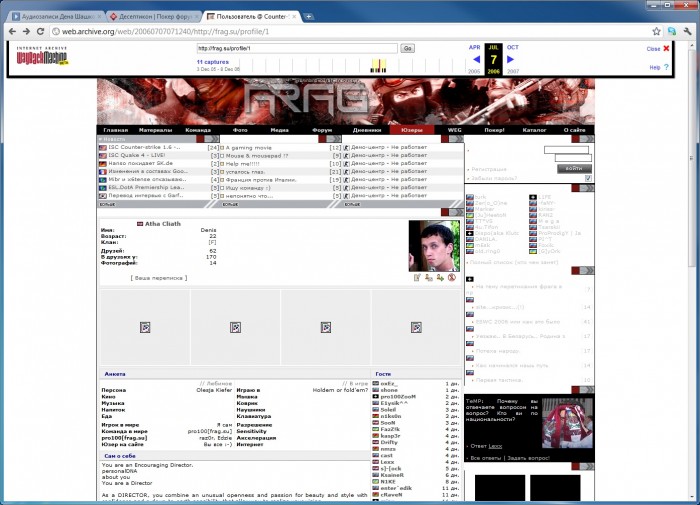Viewport: 700px width, 505px height.
Task: Open the ISC Quake 4 - LIVE! news item
Action: coord(137,155)
